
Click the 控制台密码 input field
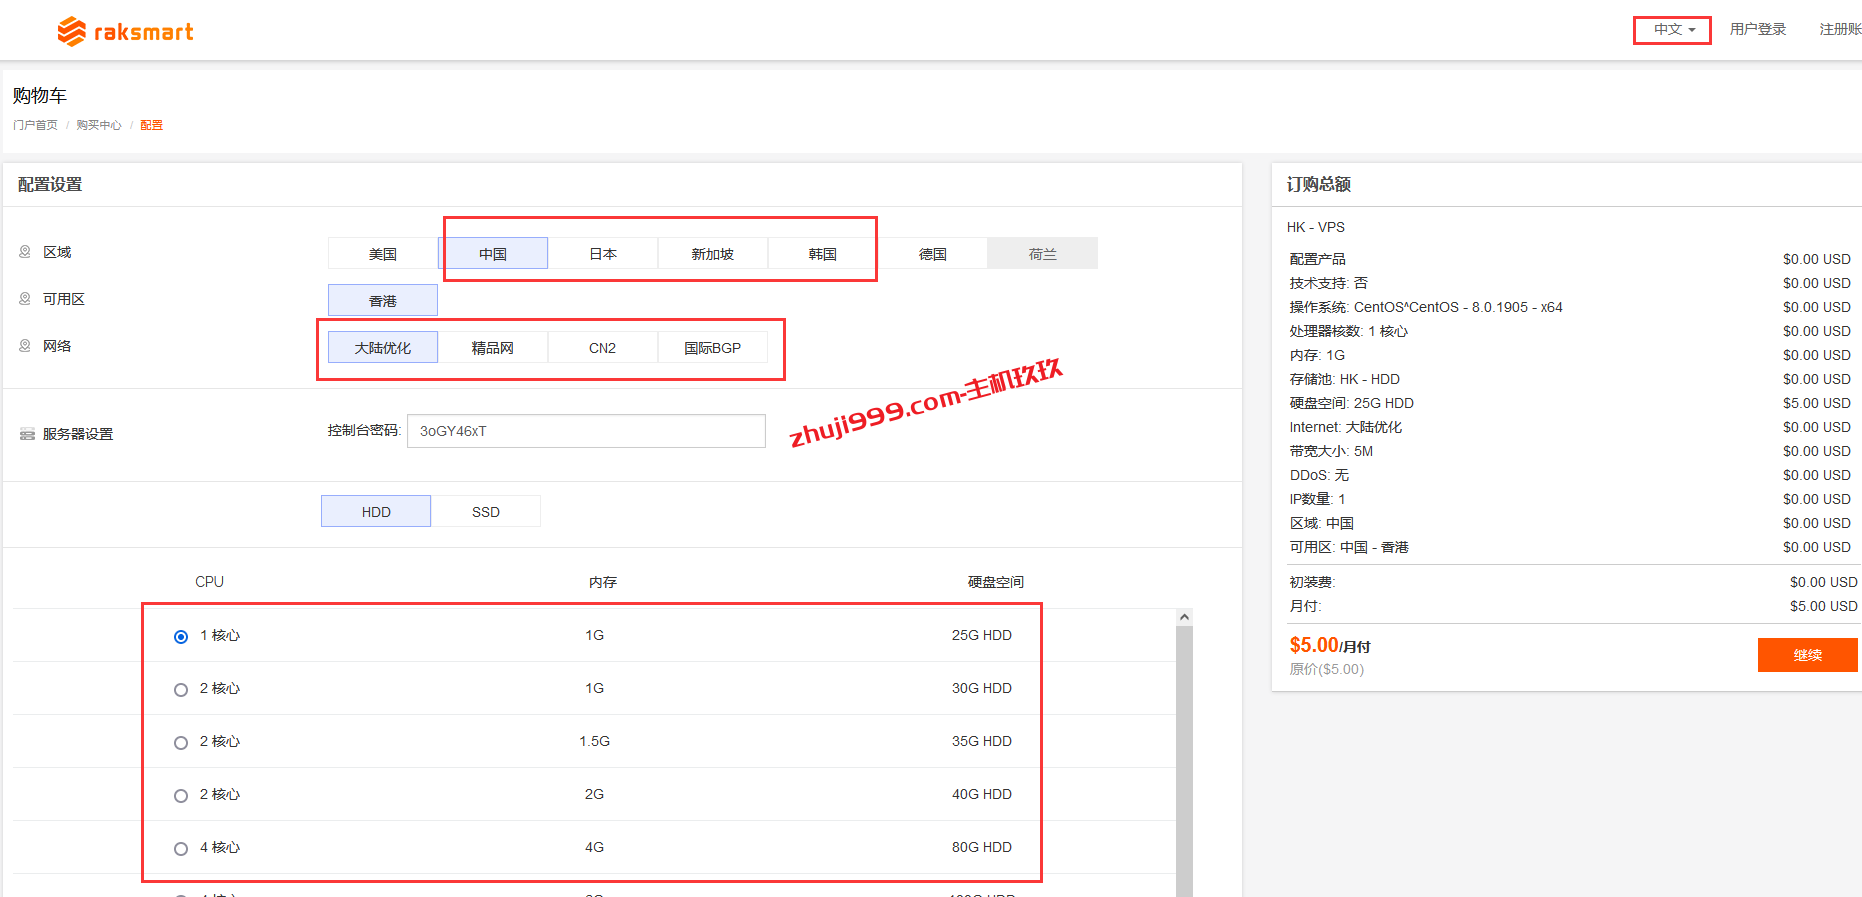(x=586, y=431)
